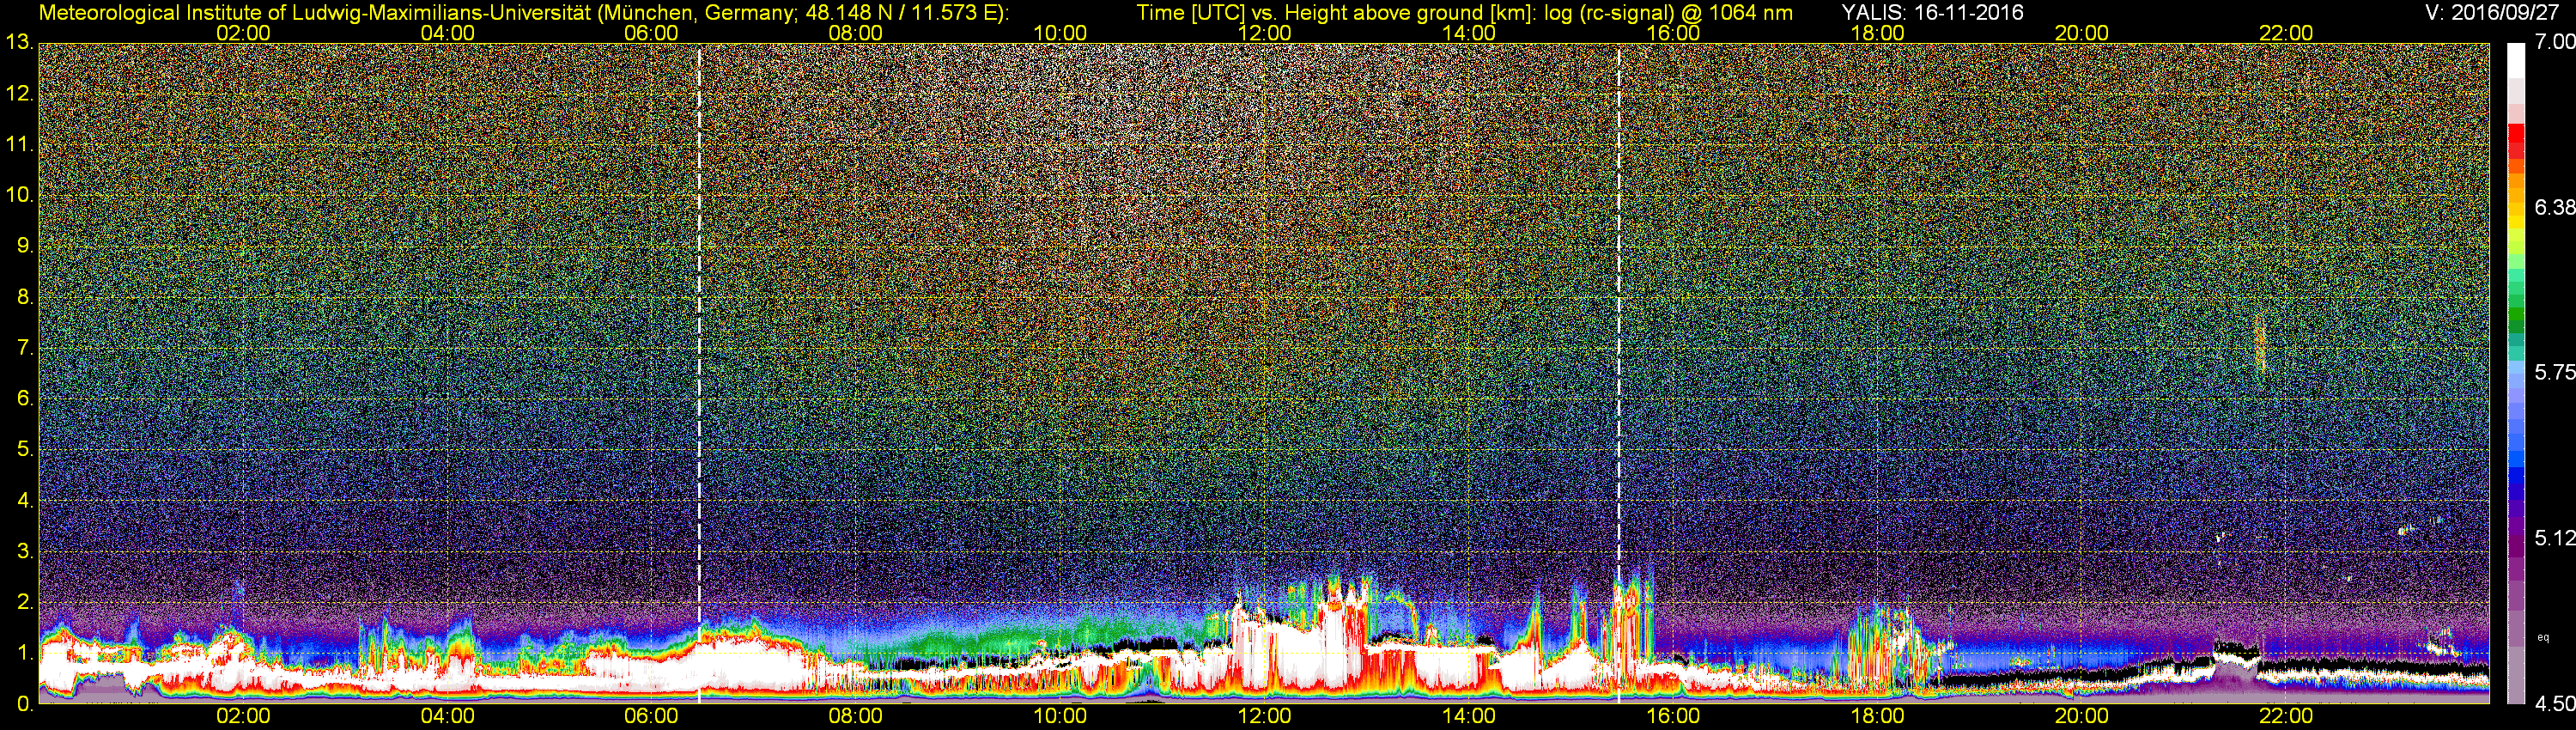Click the 02:00 label on the bottom time axis

[243, 716]
